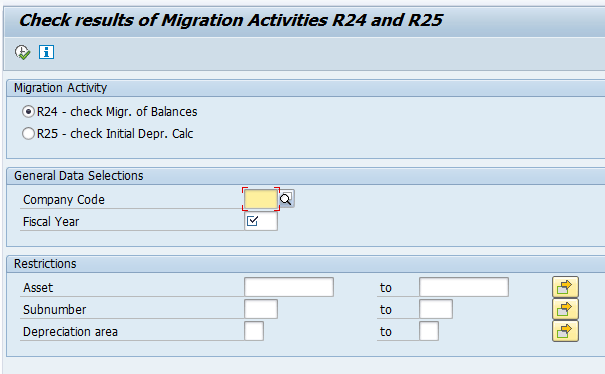Open multiple selection for Subnumber
605x374 pixels.
click(565, 309)
